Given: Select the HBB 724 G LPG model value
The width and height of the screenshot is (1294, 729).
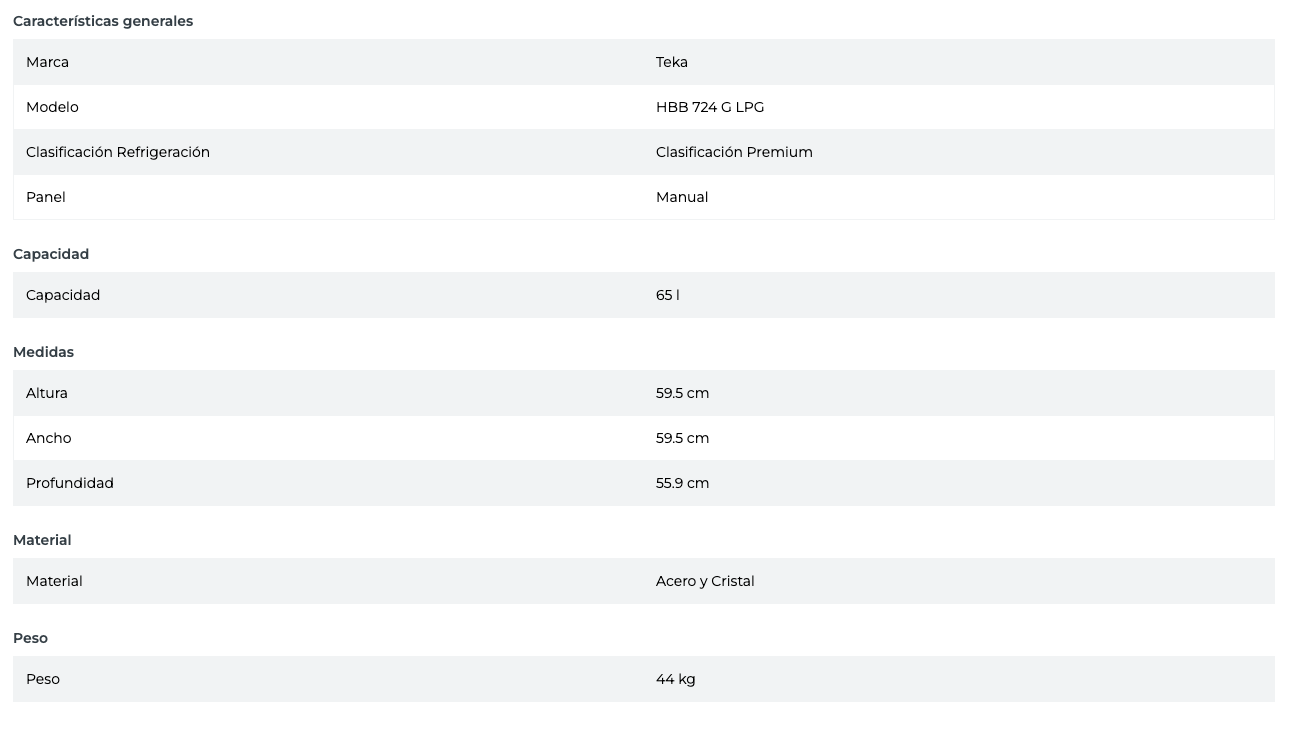Looking at the screenshot, I should (709, 107).
